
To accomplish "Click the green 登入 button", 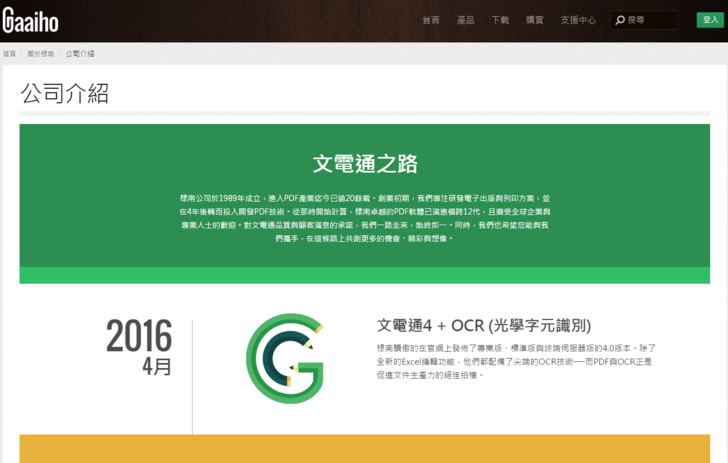I will pos(710,20).
